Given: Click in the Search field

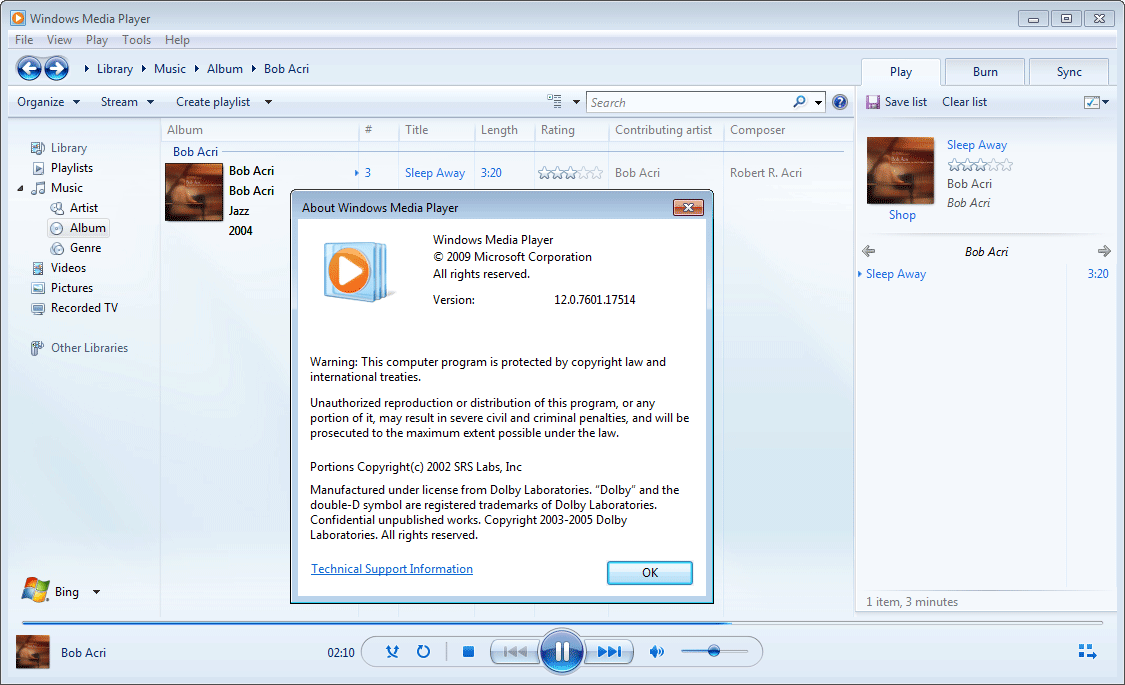Looking at the screenshot, I should 689,102.
